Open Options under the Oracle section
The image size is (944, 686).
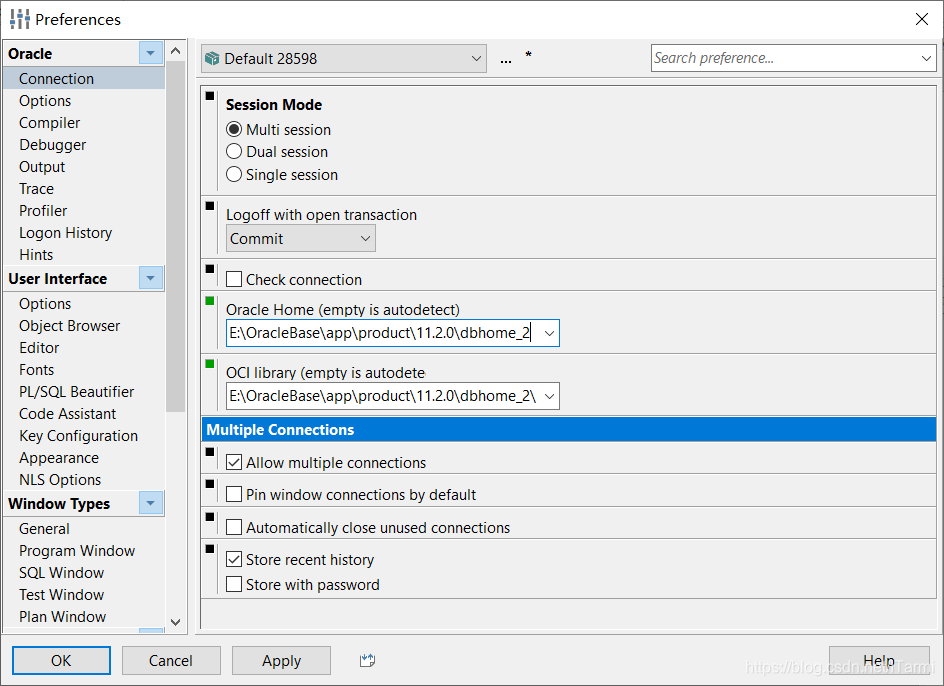[x=45, y=101]
